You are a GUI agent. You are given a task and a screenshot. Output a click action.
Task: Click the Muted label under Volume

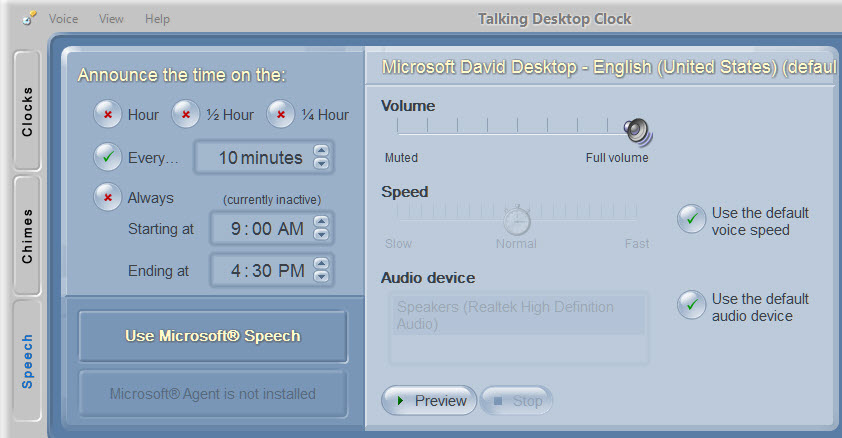[401, 158]
